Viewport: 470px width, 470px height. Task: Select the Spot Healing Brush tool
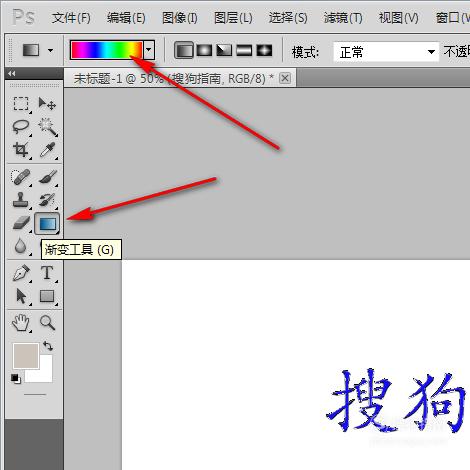click(21, 177)
